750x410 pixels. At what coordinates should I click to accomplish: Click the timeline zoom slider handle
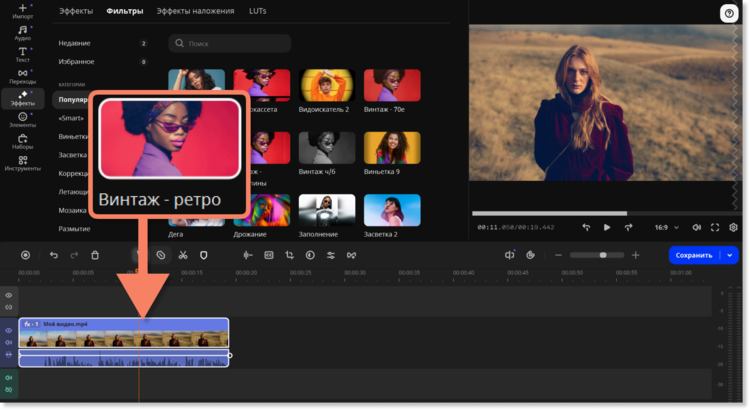tap(602, 255)
